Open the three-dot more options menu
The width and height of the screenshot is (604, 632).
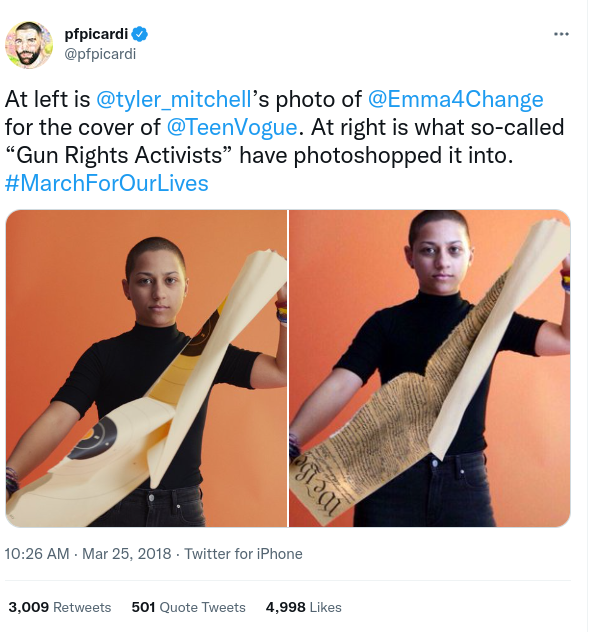(561, 34)
